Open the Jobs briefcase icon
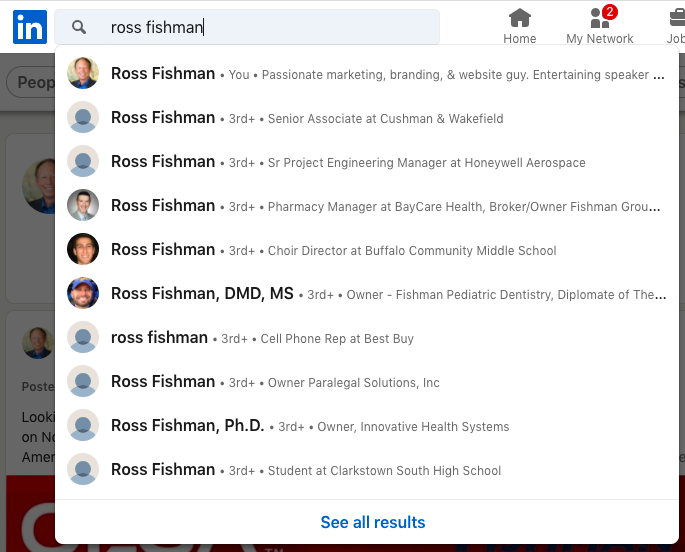The height and width of the screenshot is (552, 685). [676, 26]
